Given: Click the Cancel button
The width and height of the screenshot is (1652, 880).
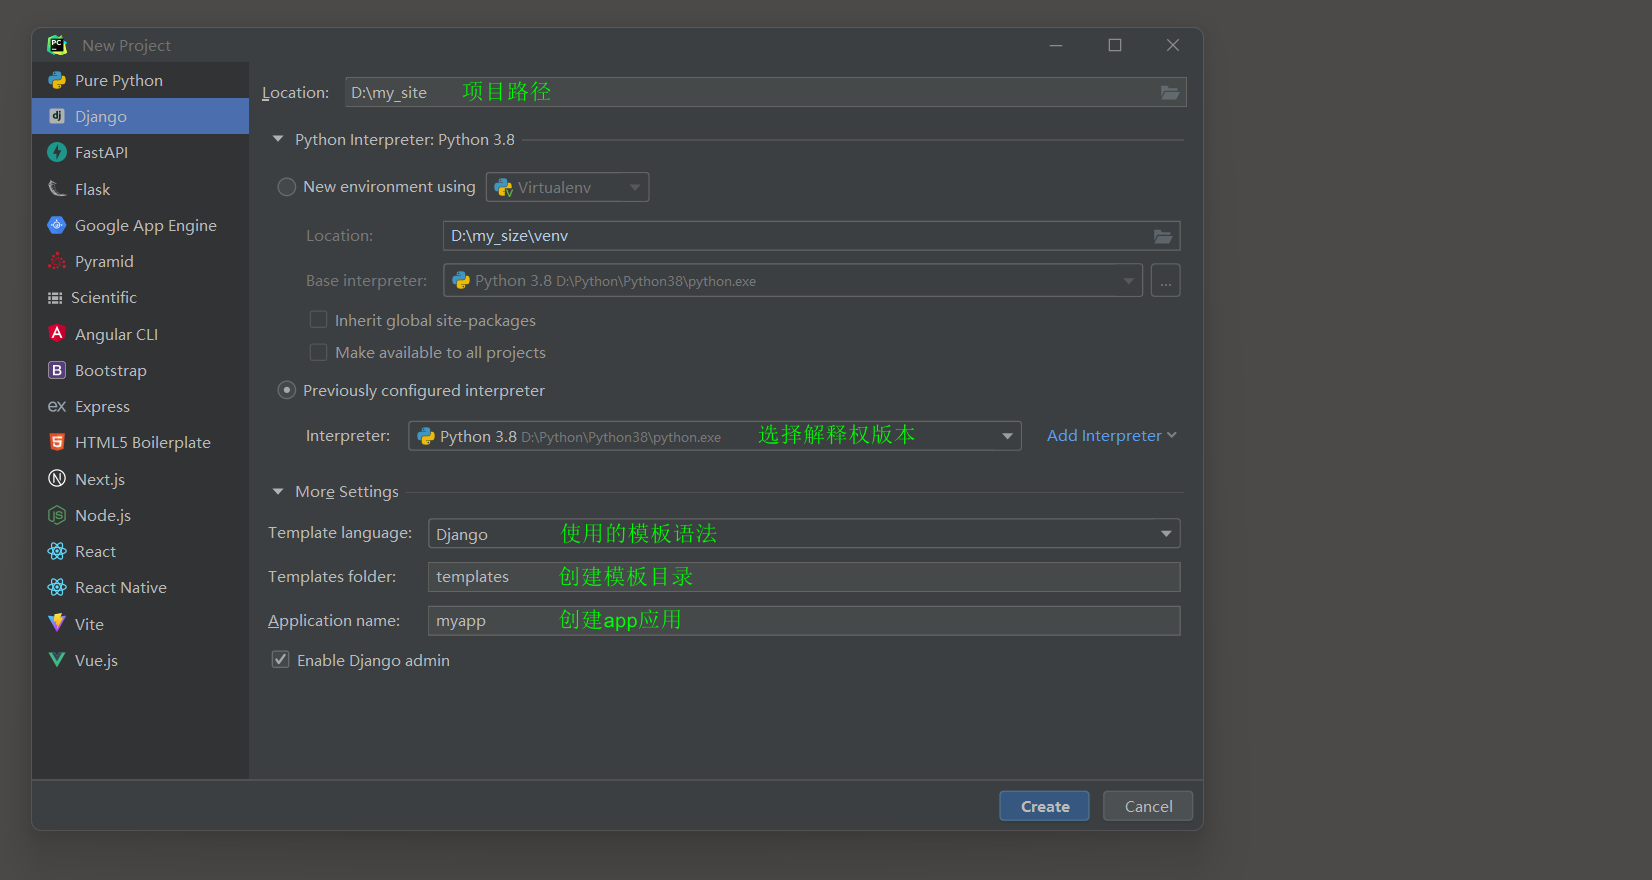Looking at the screenshot, I should (x=1148, y=806).
